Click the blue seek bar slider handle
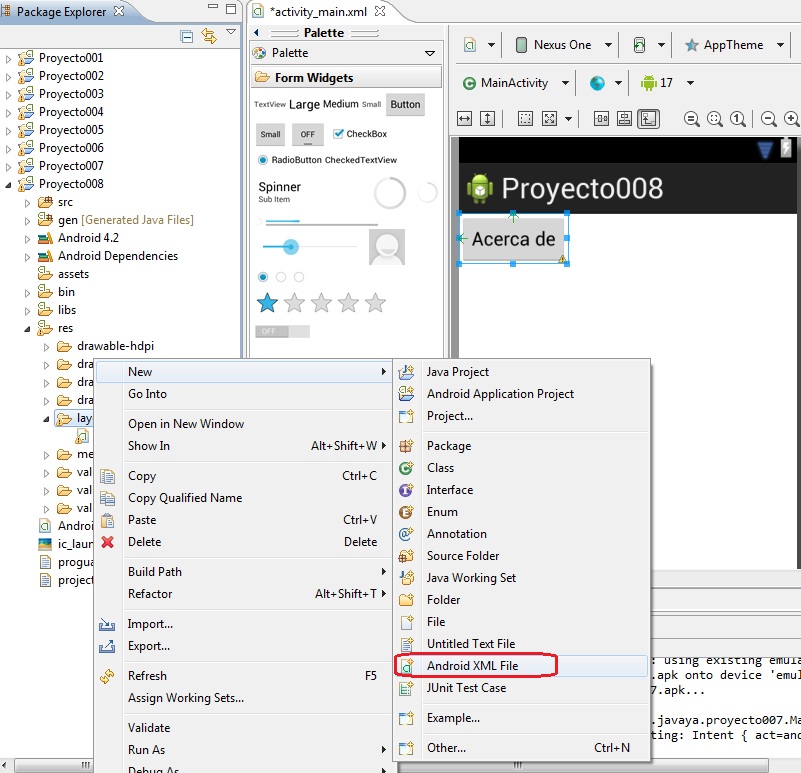 click(291, 247)
